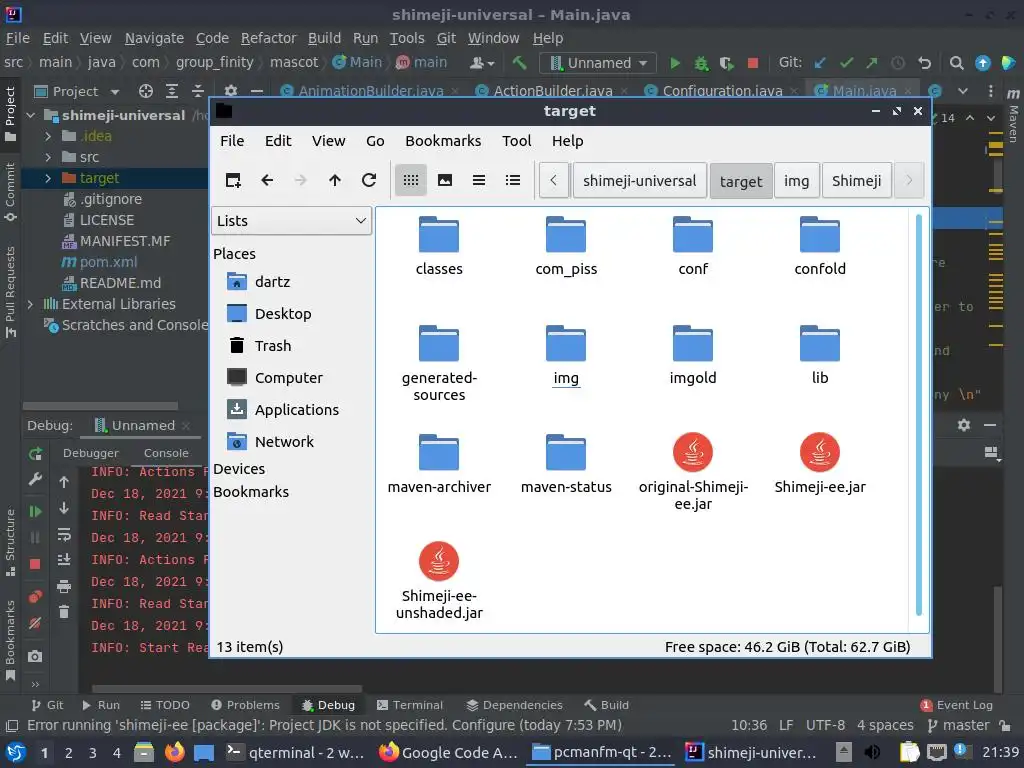Push commits via Git arrow icon
Screen dimensions: 1024x768
(x=872, y=63)
